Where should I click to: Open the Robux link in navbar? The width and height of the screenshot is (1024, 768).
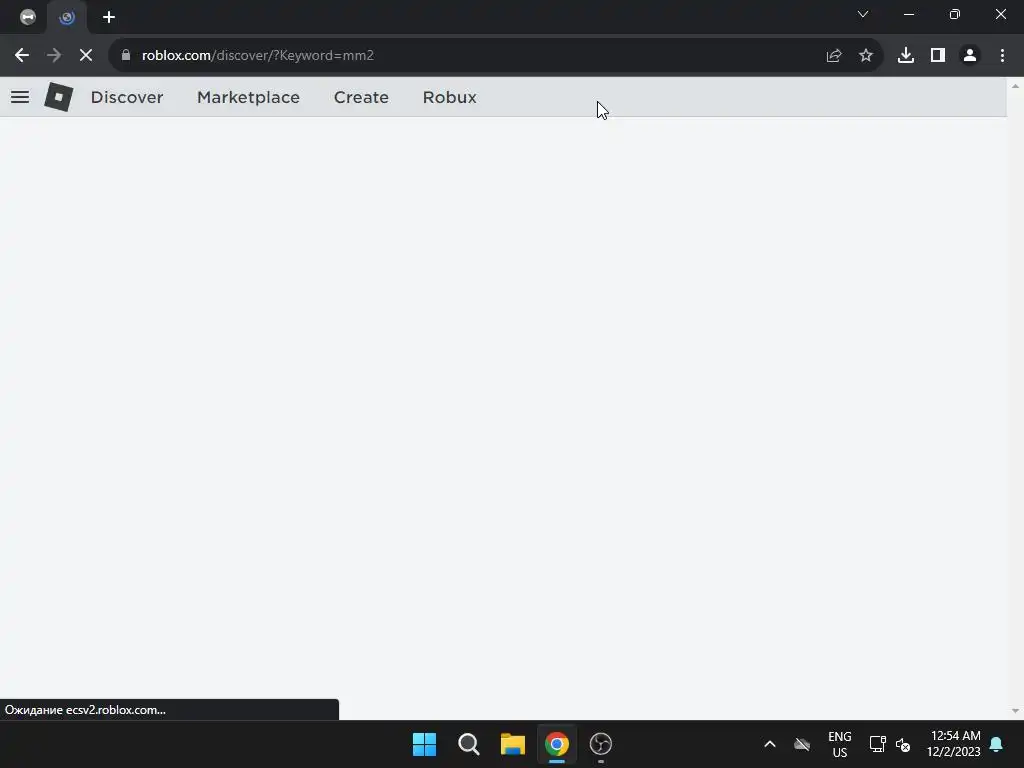[449, 97]
